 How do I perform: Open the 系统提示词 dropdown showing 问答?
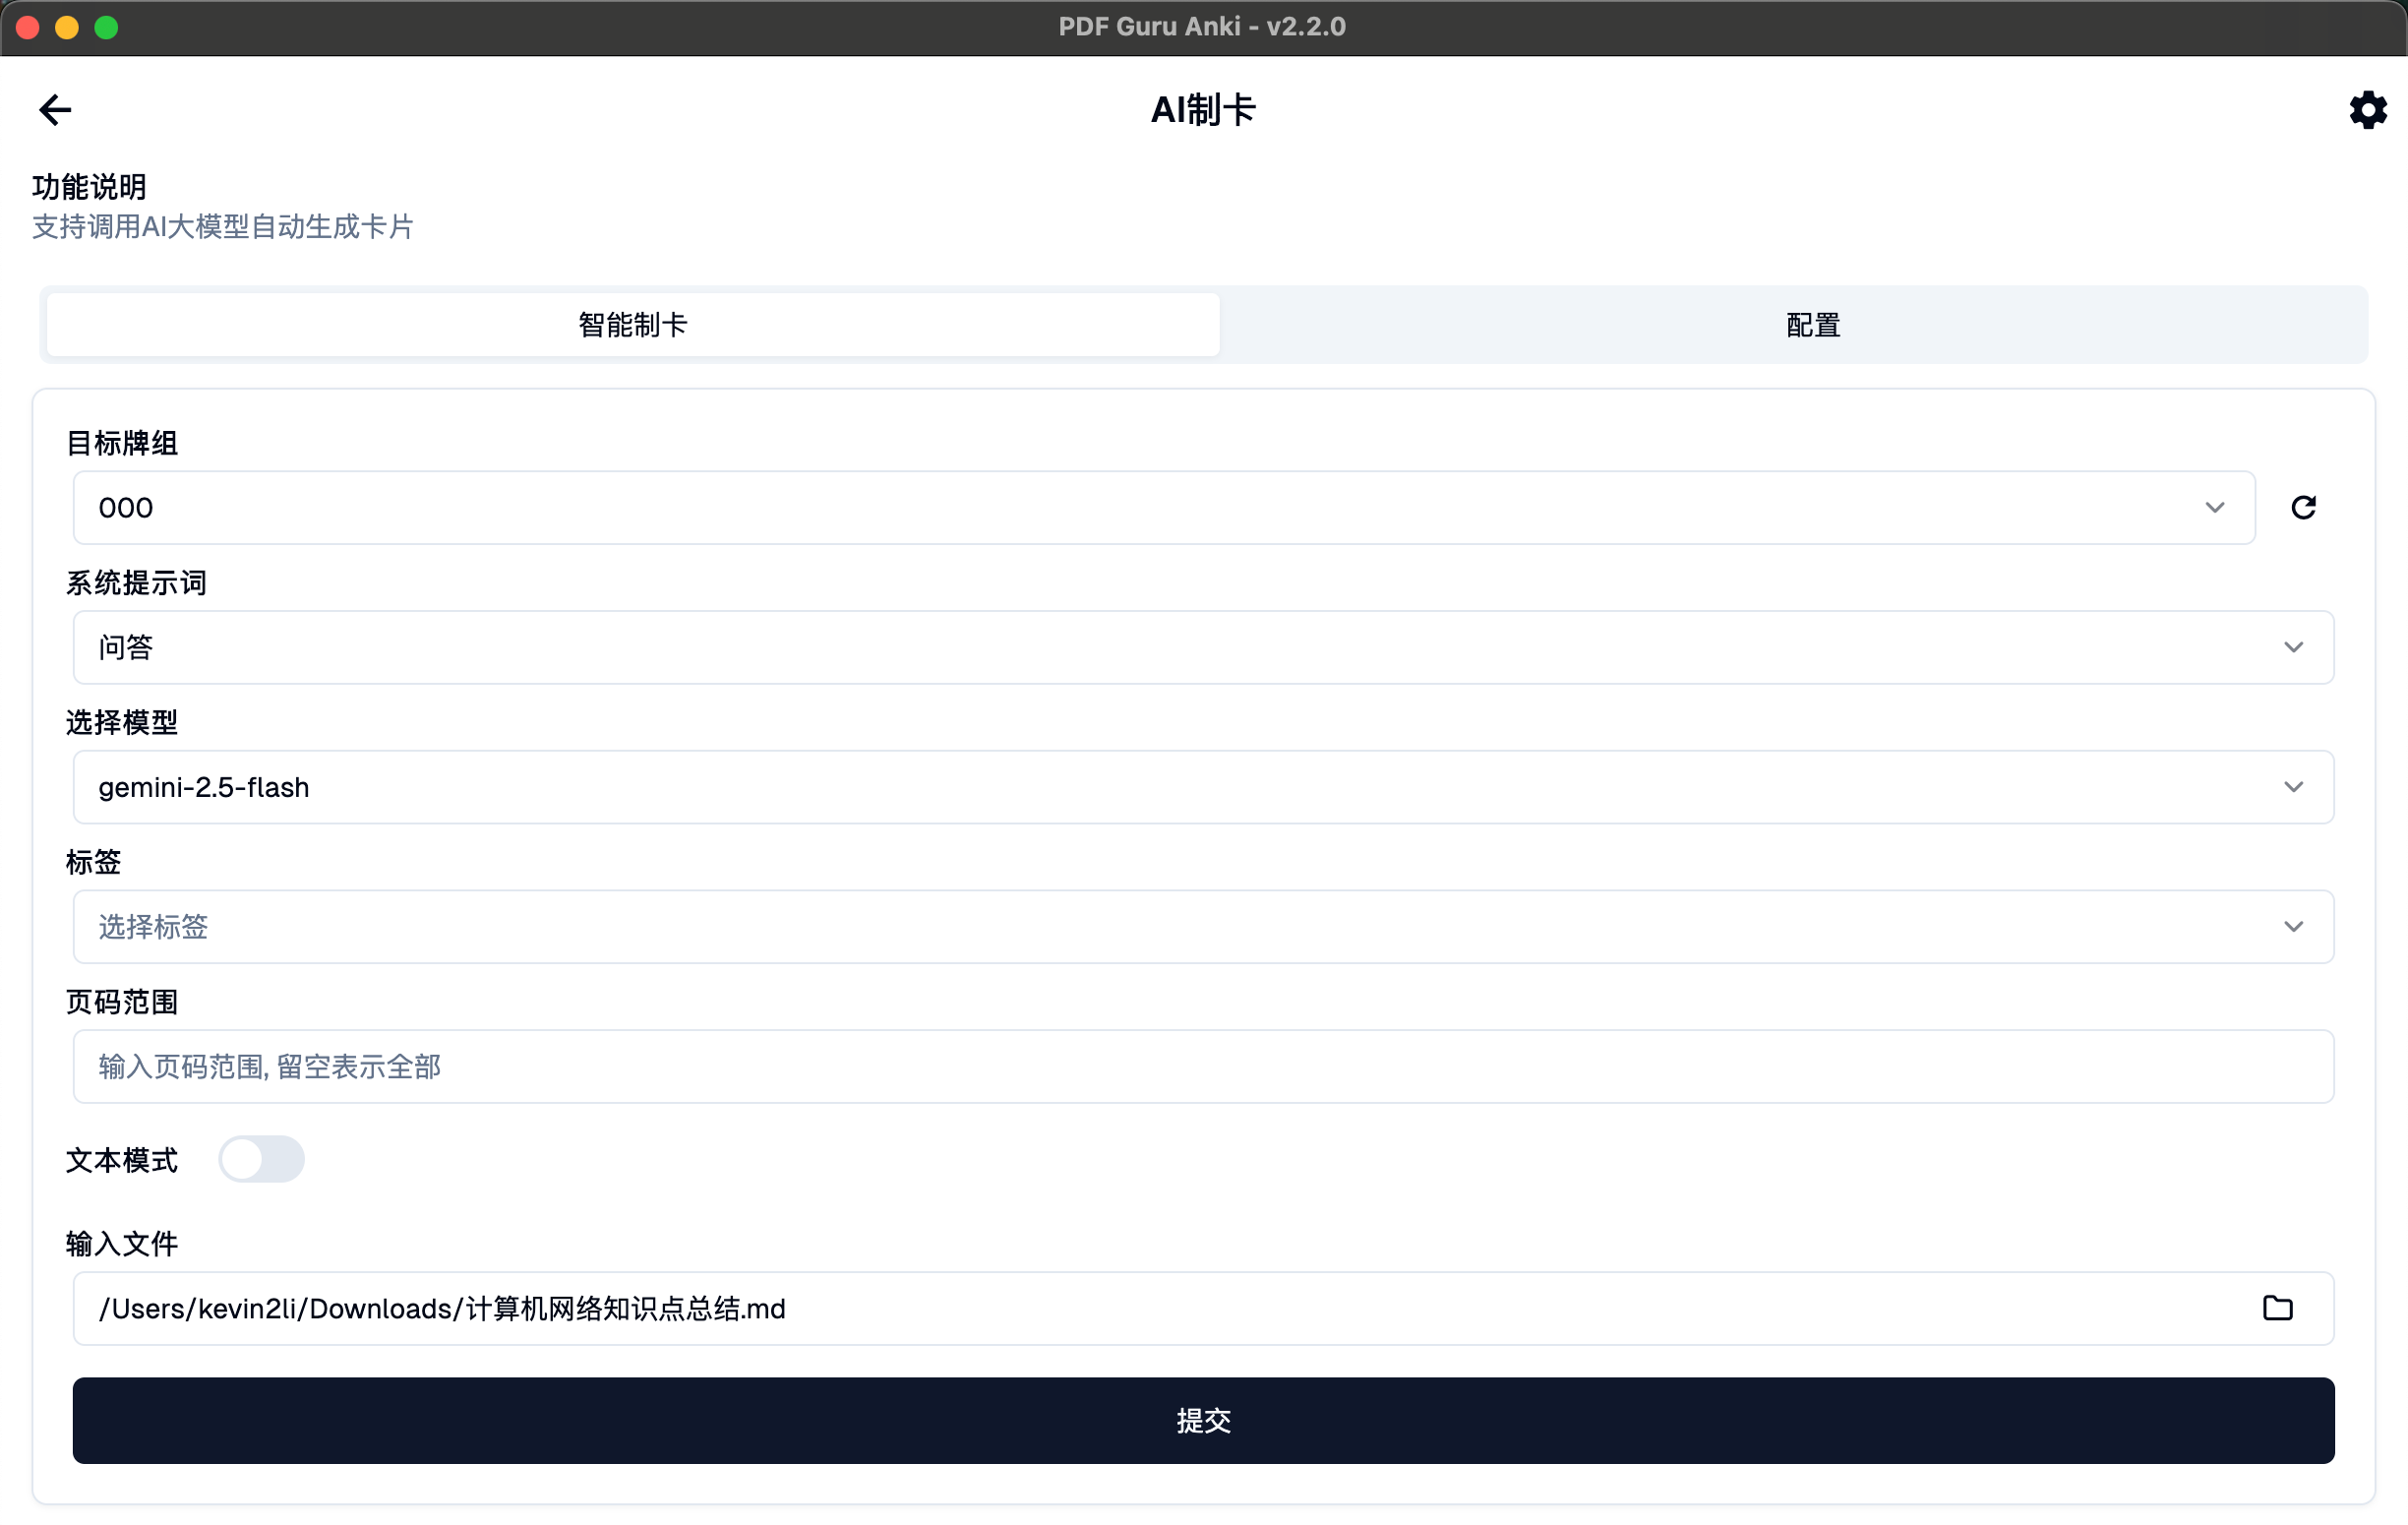(1203, 647)
